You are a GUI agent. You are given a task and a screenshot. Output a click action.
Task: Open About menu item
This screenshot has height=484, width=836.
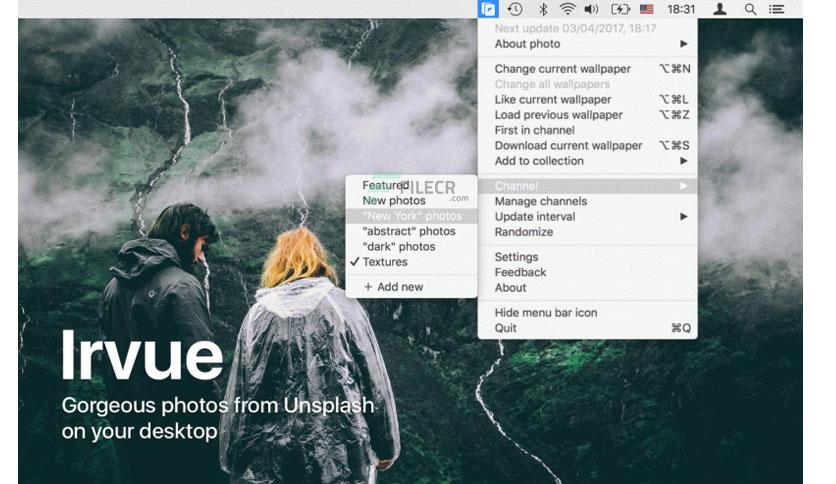click(x=588, y=288)
